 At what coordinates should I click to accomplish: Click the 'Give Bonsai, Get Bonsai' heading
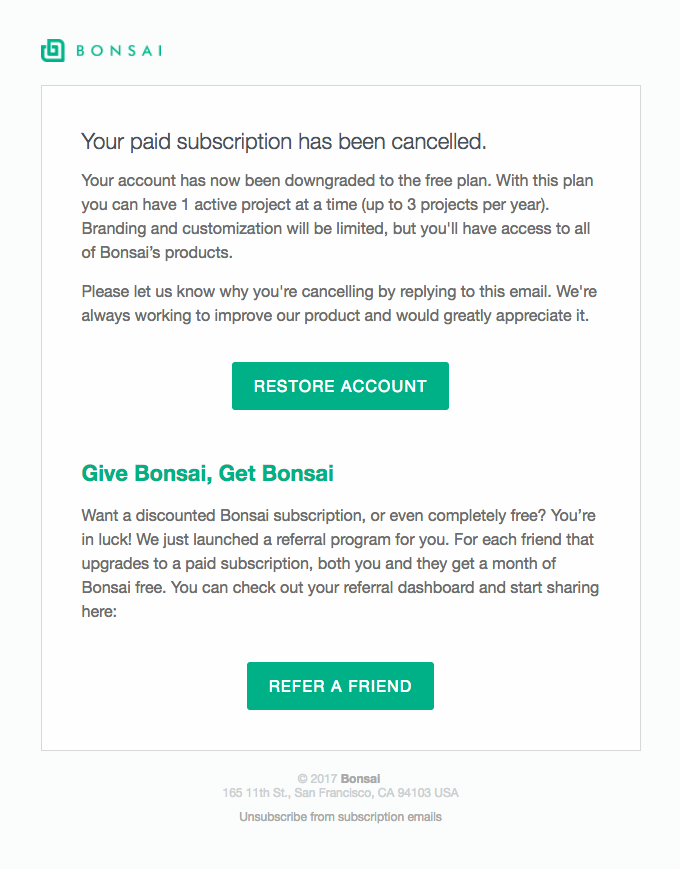point(207,473)
